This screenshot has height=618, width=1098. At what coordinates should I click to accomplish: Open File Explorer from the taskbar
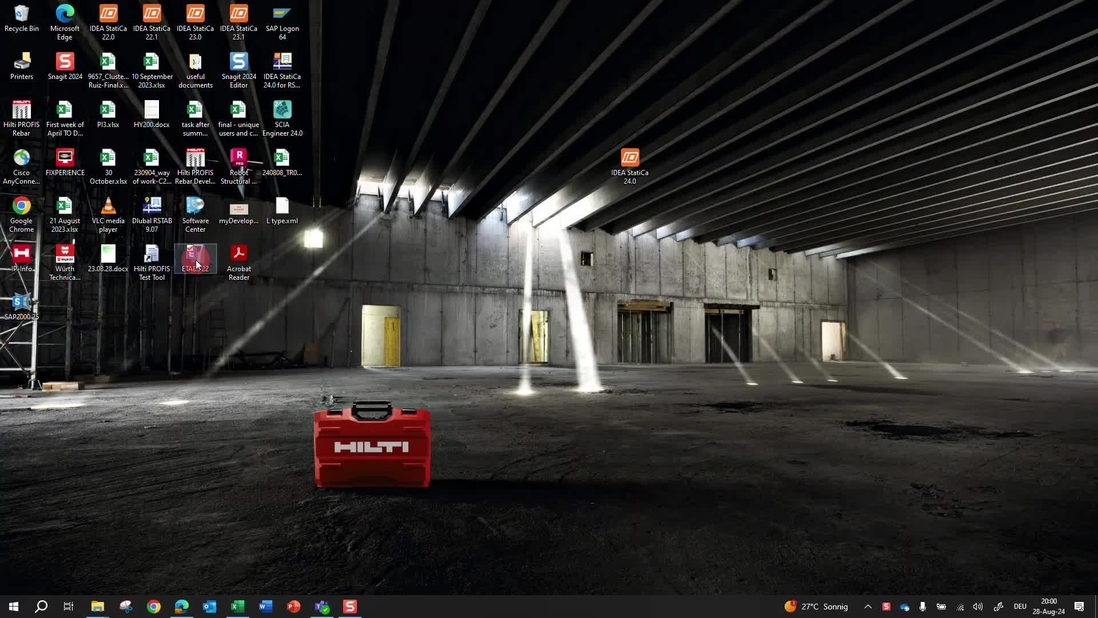click(x=97, y=606)
